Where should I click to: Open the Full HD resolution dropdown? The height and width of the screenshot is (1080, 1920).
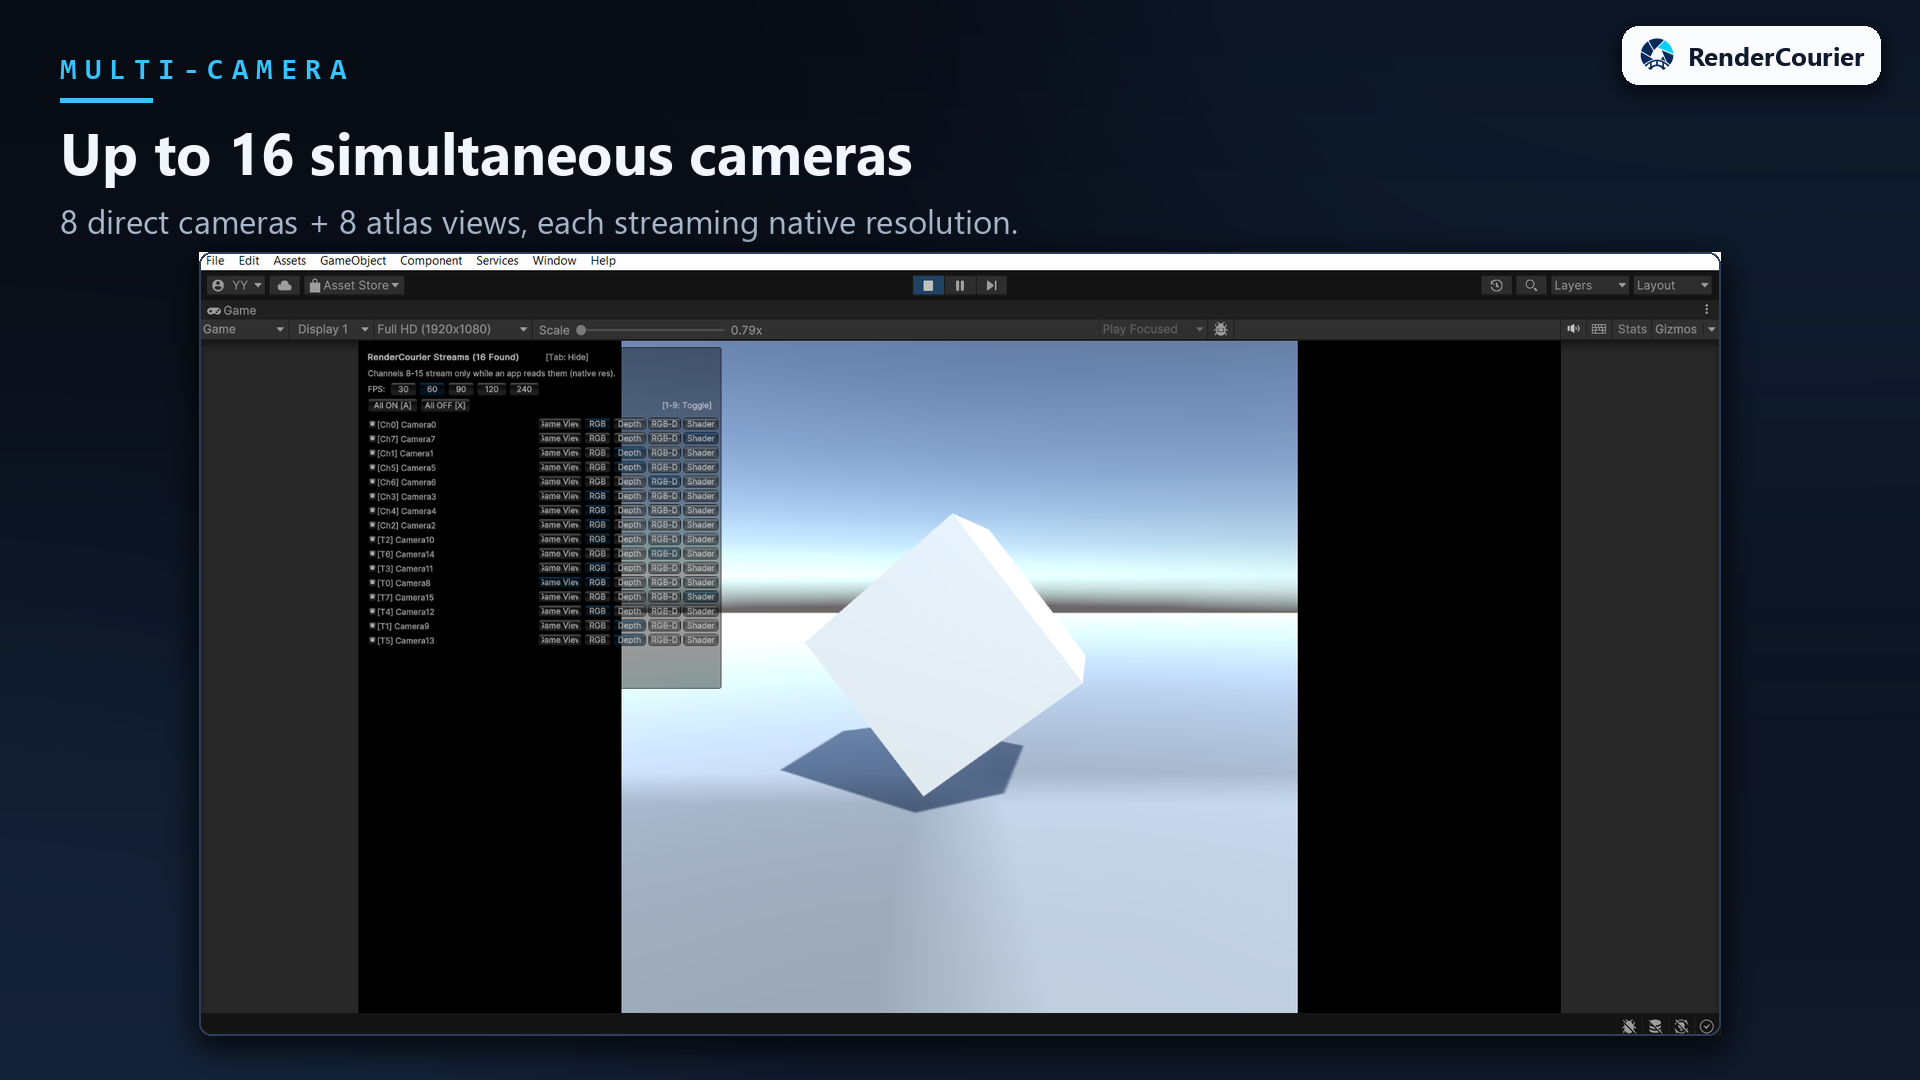click(x=452, y=329)
